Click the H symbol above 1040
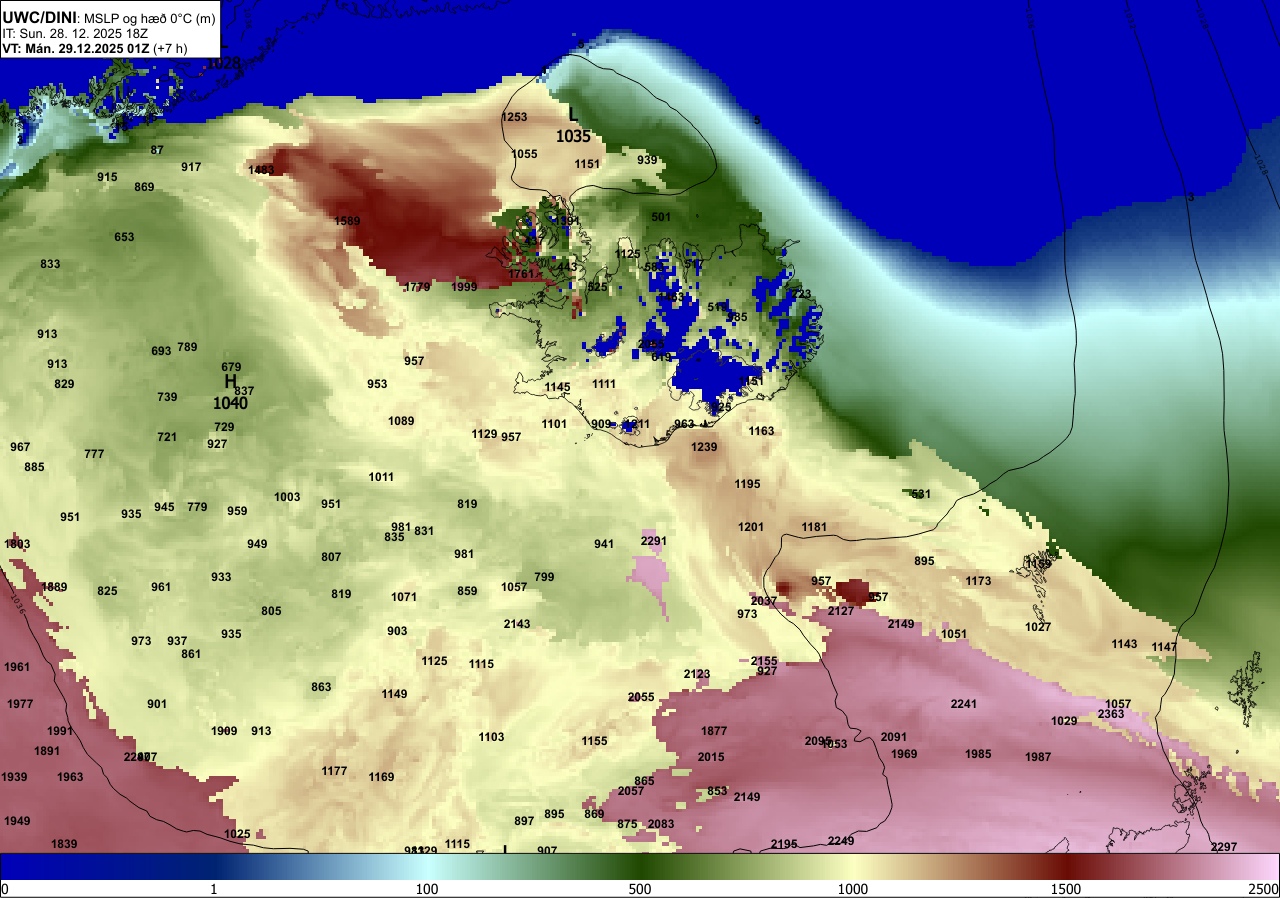The width and height of the screenshot is (1280, 898). pyautogui.click(x=230, y=382)
